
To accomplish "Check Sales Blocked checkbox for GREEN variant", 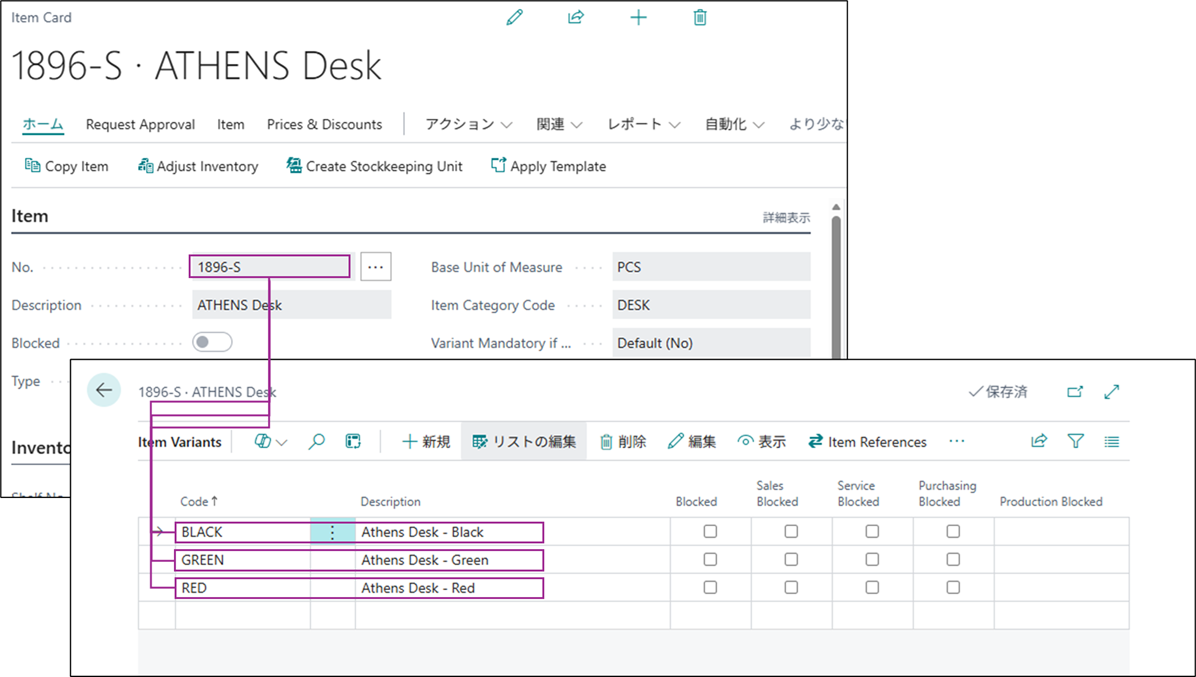I will pyautogui.click(x=791, y=560).
